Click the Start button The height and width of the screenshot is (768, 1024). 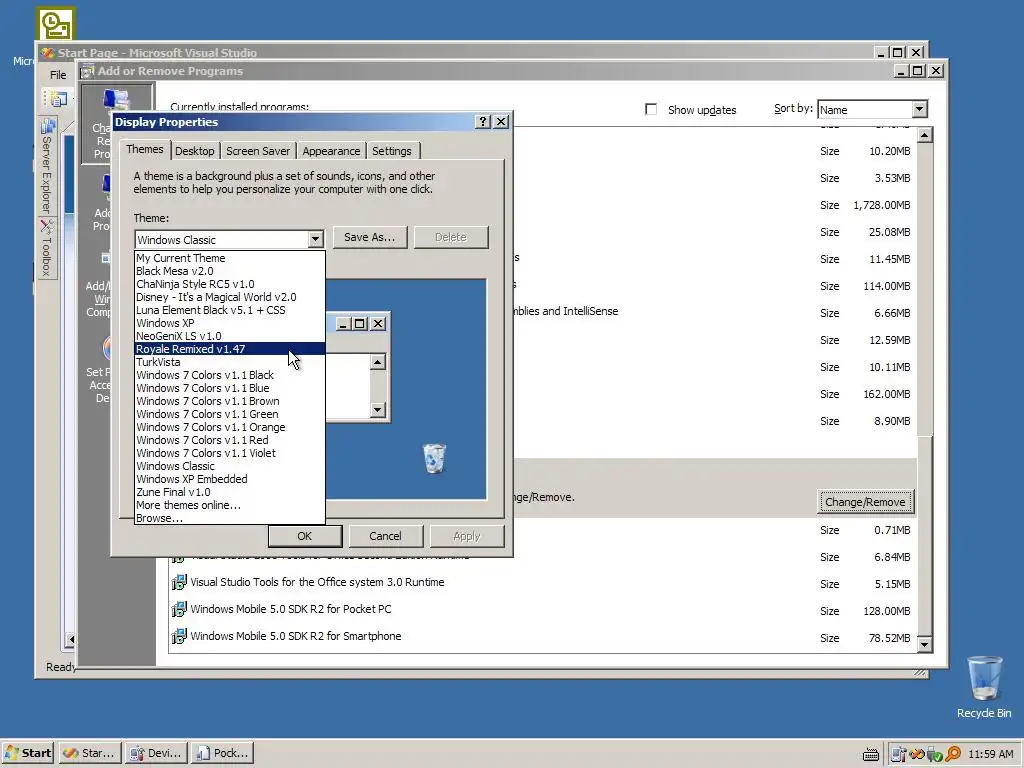click(x=28, y=753)
